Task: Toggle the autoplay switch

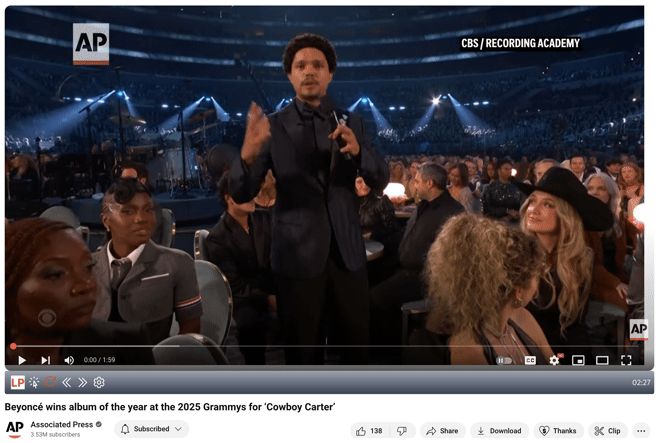Action: [504, 360]
